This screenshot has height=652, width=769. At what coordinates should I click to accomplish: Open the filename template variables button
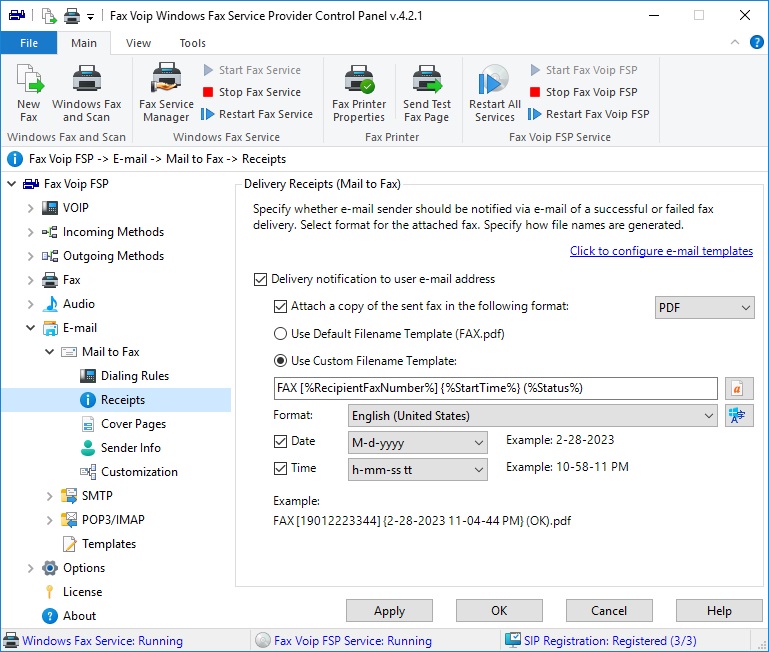739,389
